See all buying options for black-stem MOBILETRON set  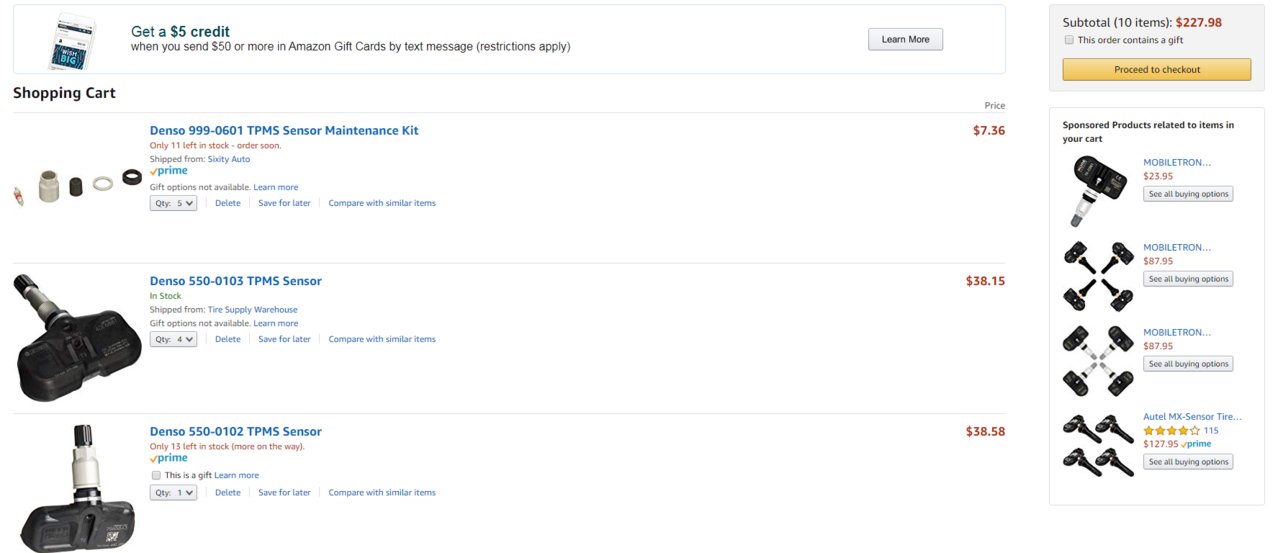coord(1188,279)
